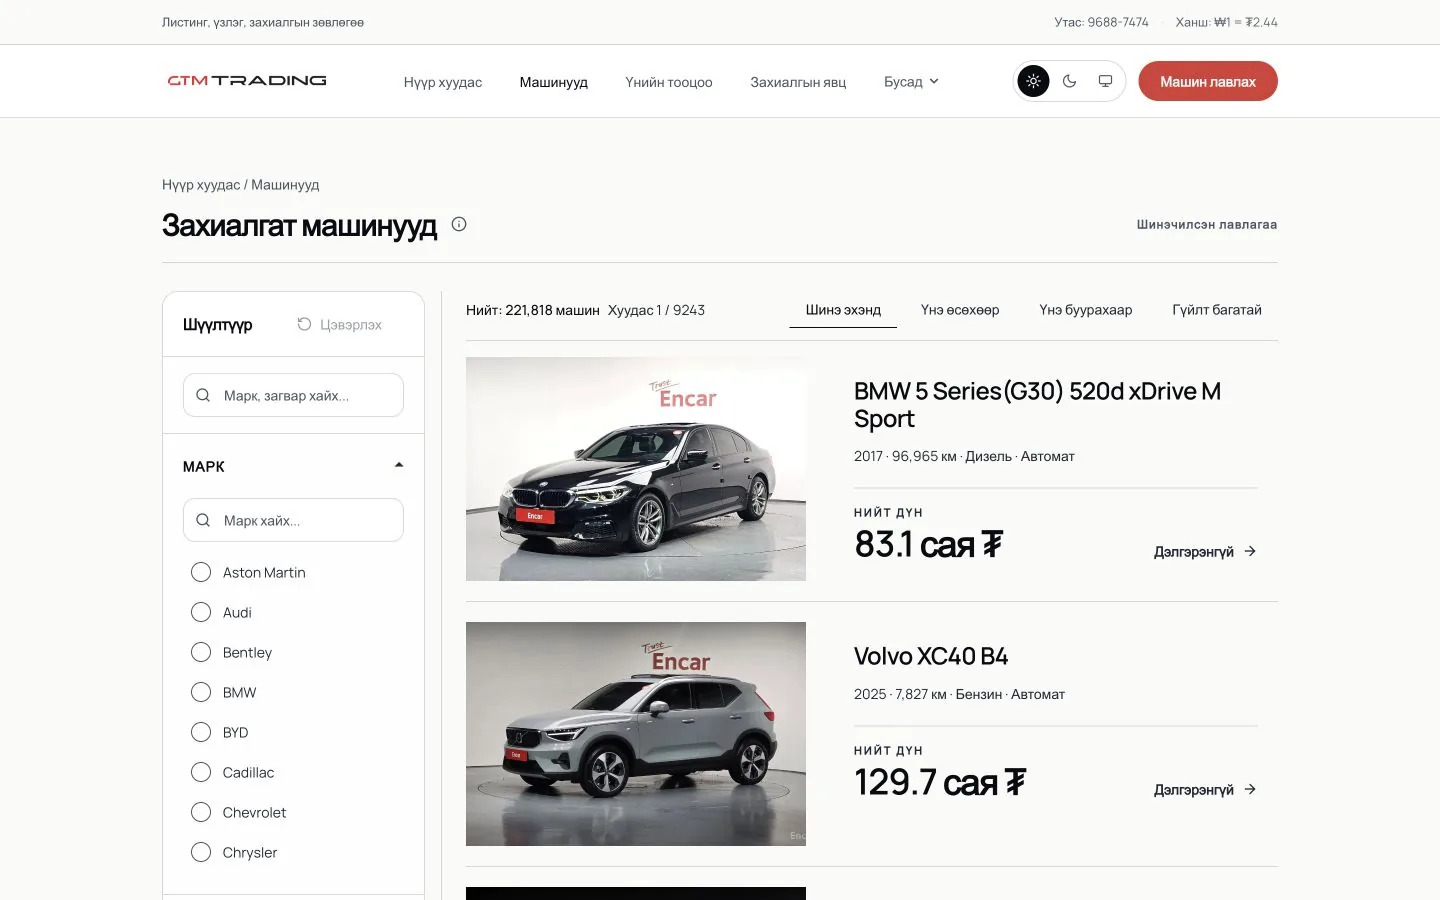Viewport: 1440px width, 900px height.
Task: Sort listings by Гүйлт багатай tab
Action: 1217,310
